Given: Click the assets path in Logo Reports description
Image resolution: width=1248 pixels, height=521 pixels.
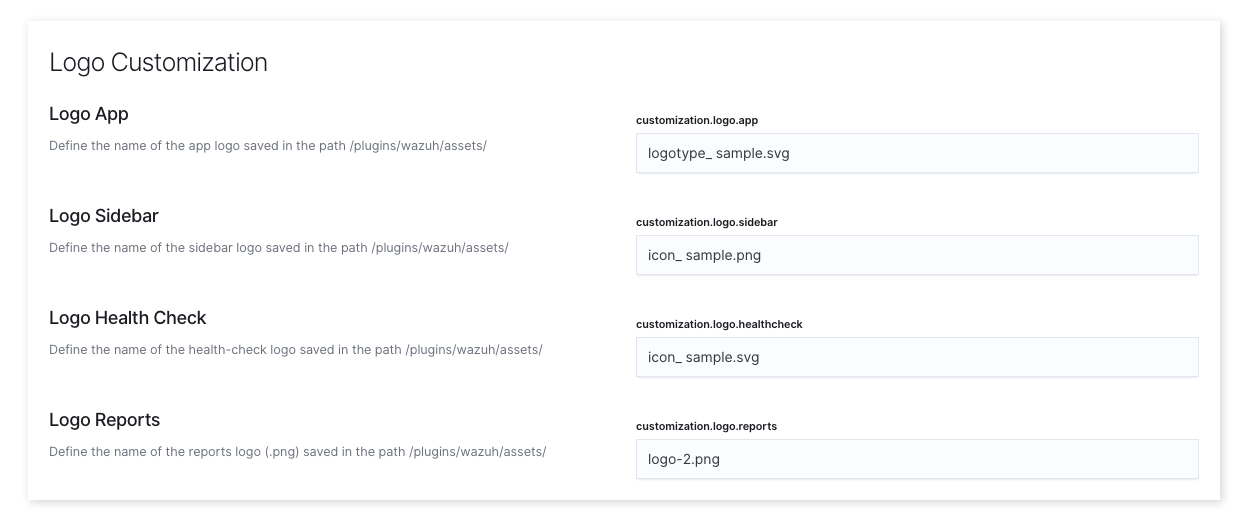Looking at the screenshot, I should coord(478,452).
